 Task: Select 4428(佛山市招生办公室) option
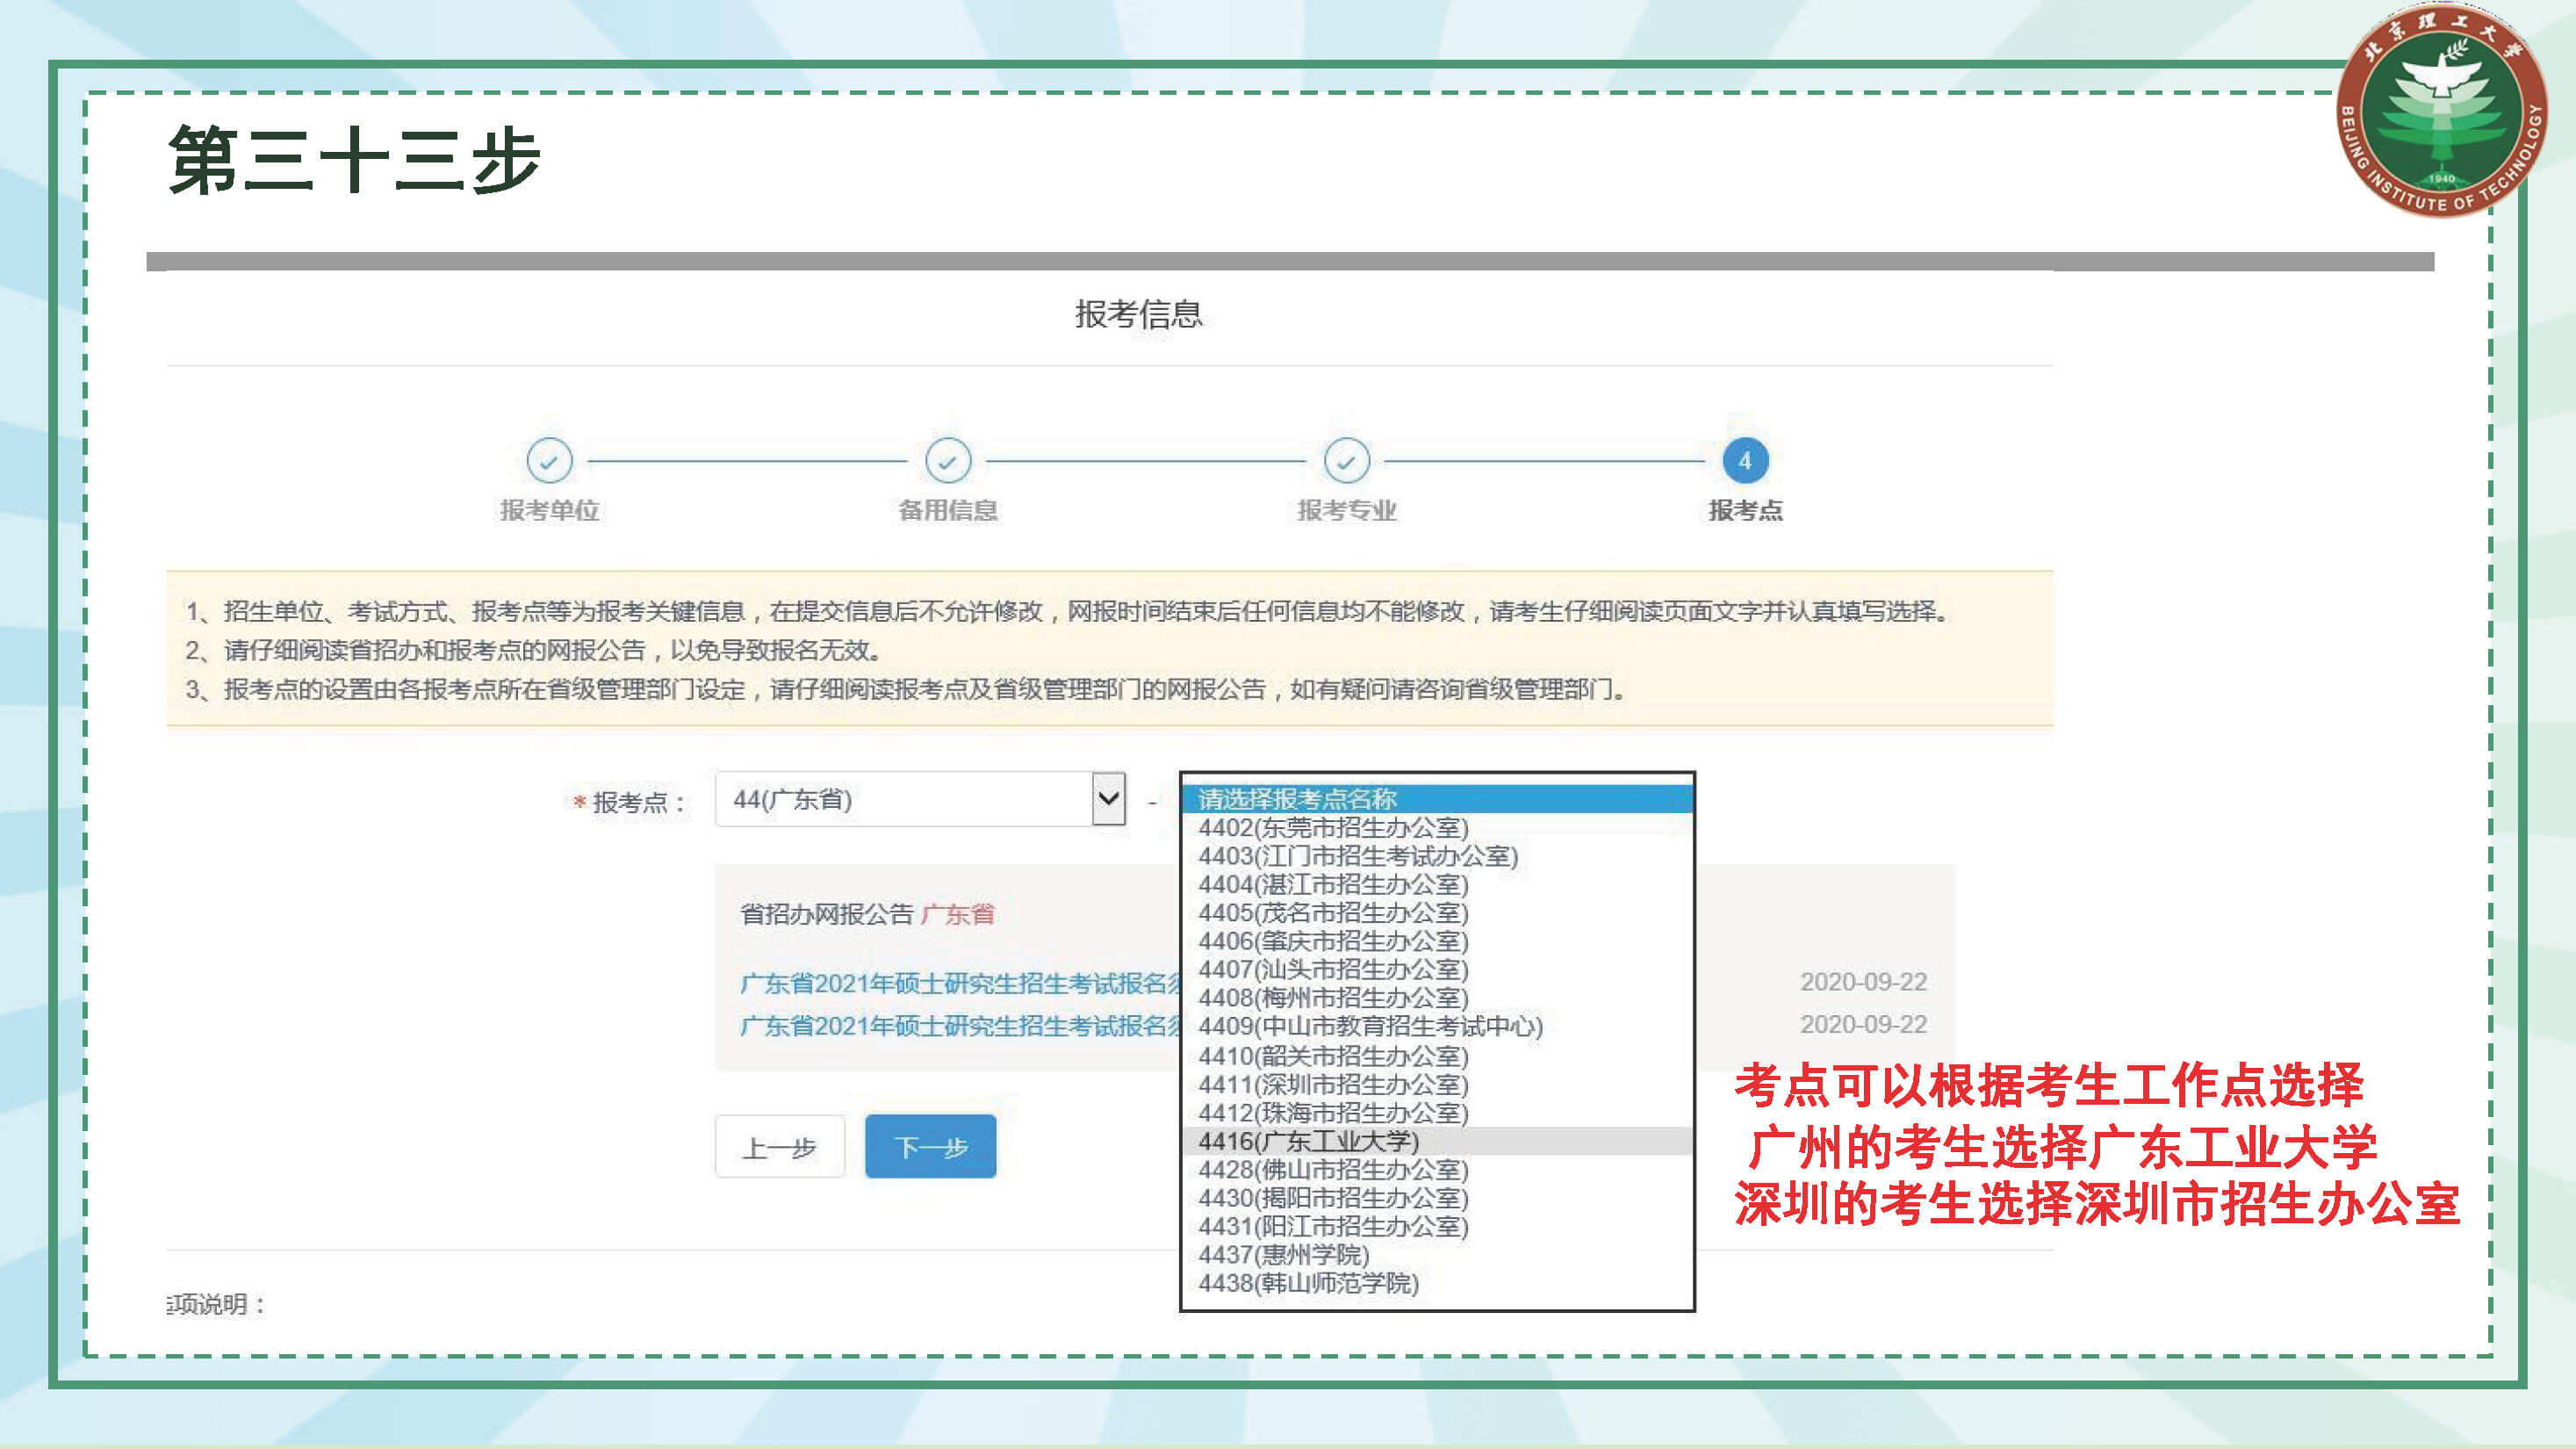tap(1332, 1169)
